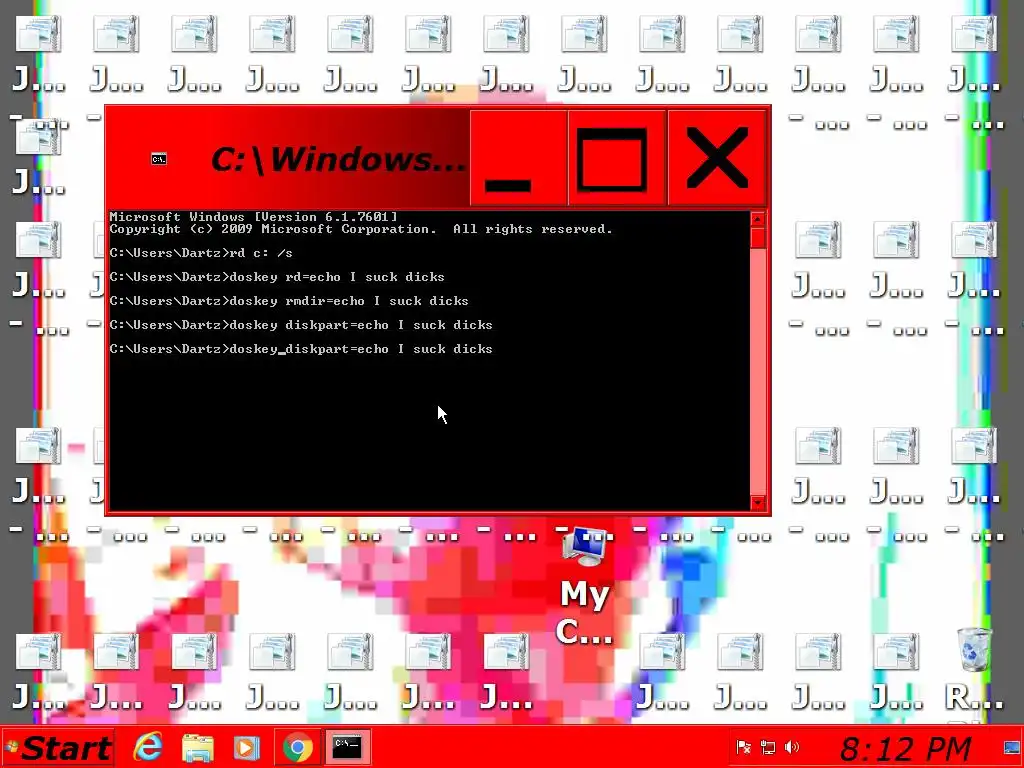Open the Action Center flag icon
Screen dimensions: 1024x768
pos(743,747)
